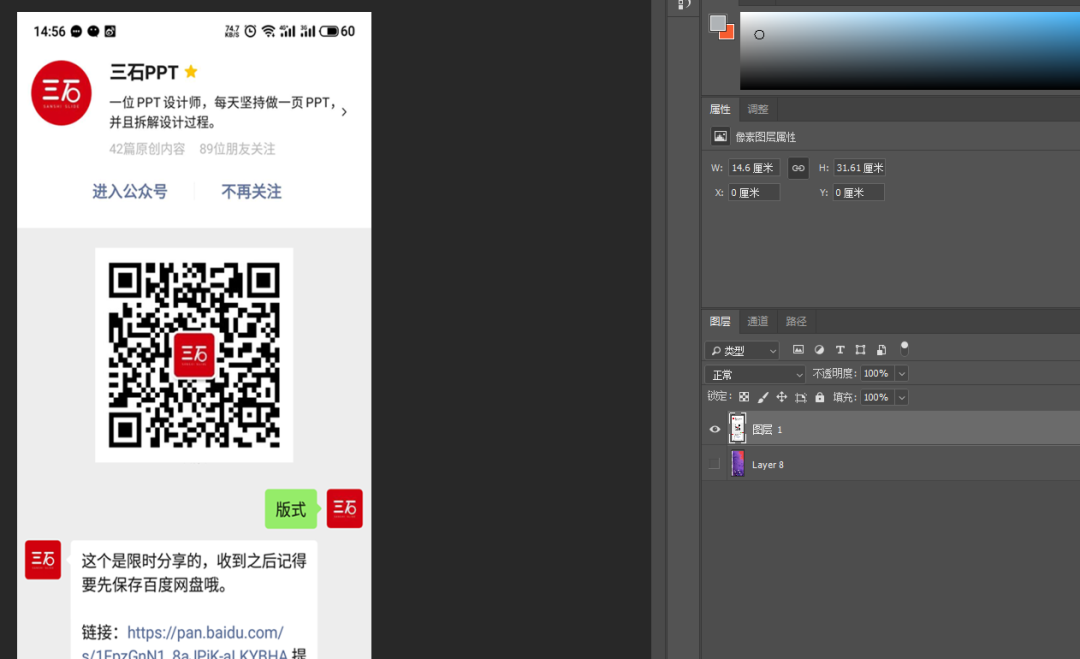The width and height of the screenshot is (1080, 659).
Task: Click the W width field 14.6 厘米
Action: click(754, 168)
